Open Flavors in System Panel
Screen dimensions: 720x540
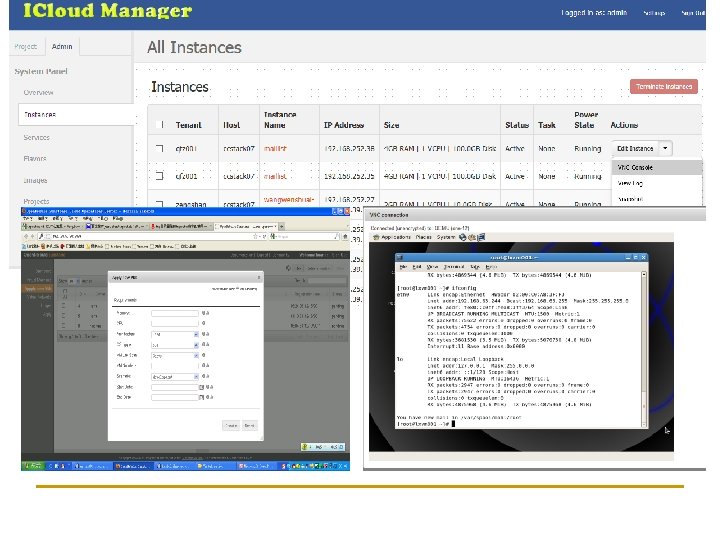[x=35, y=158]
